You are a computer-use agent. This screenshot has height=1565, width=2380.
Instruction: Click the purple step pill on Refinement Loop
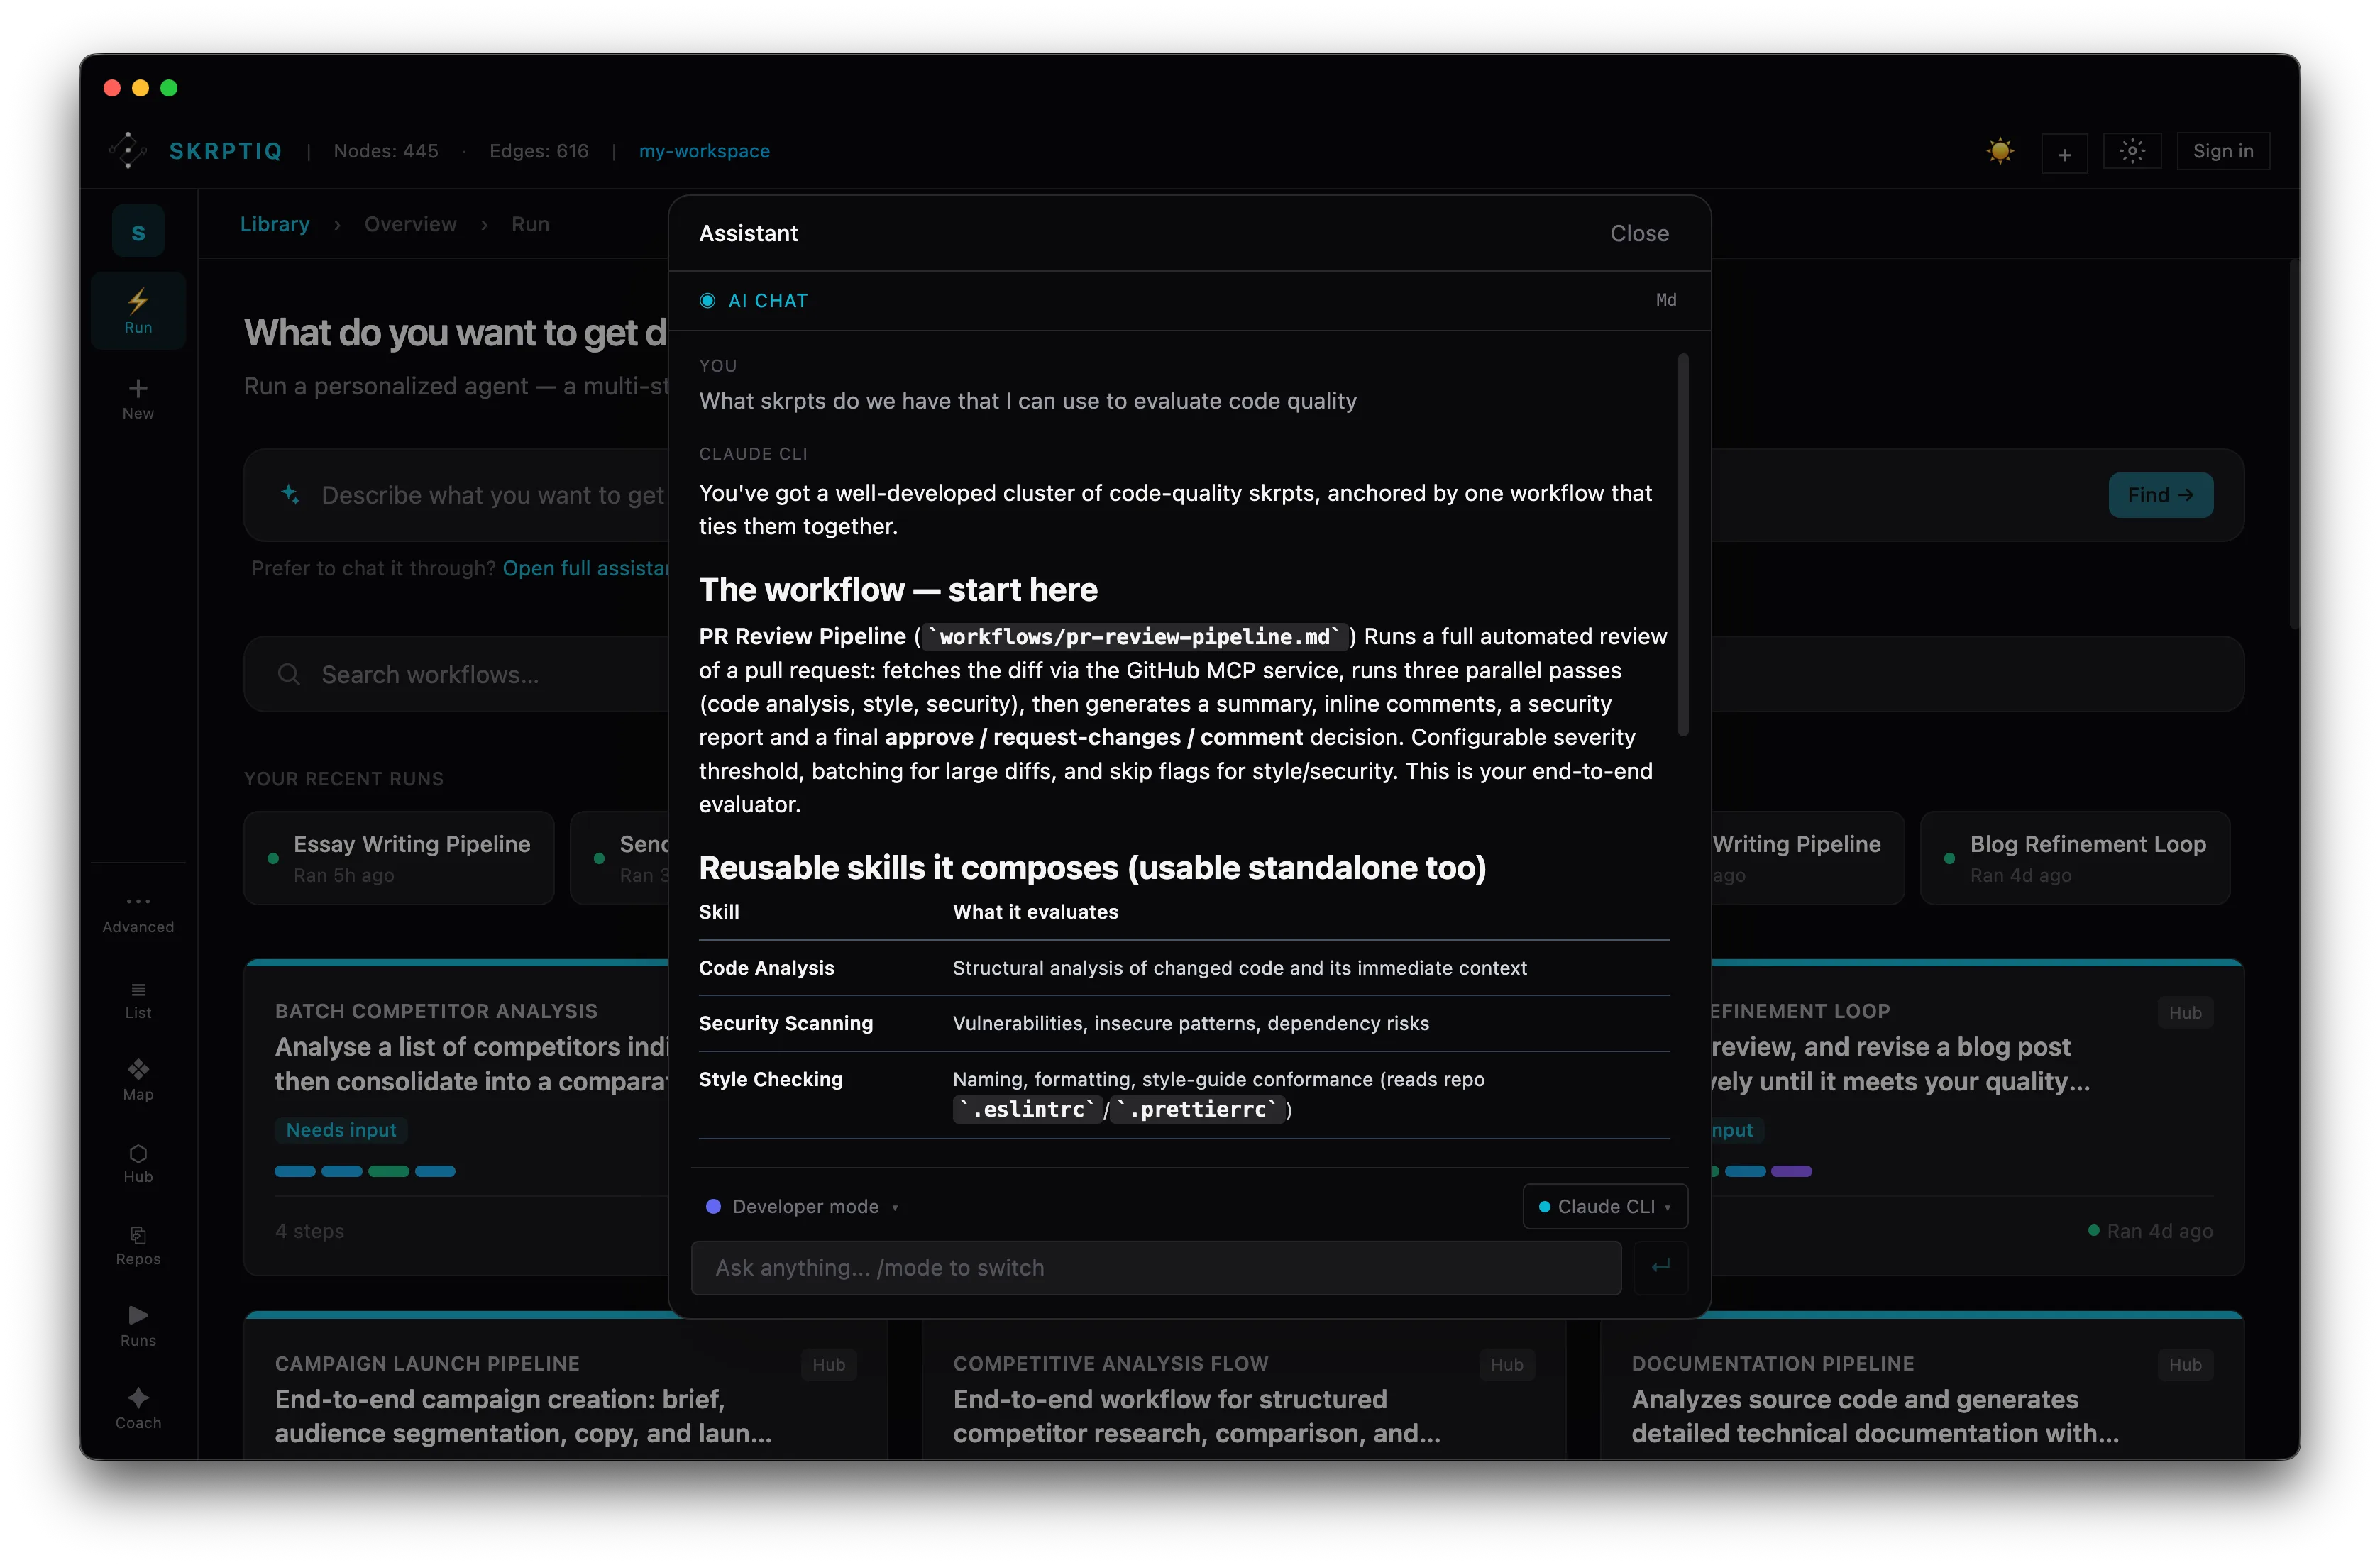(x=1791, y=1171)
